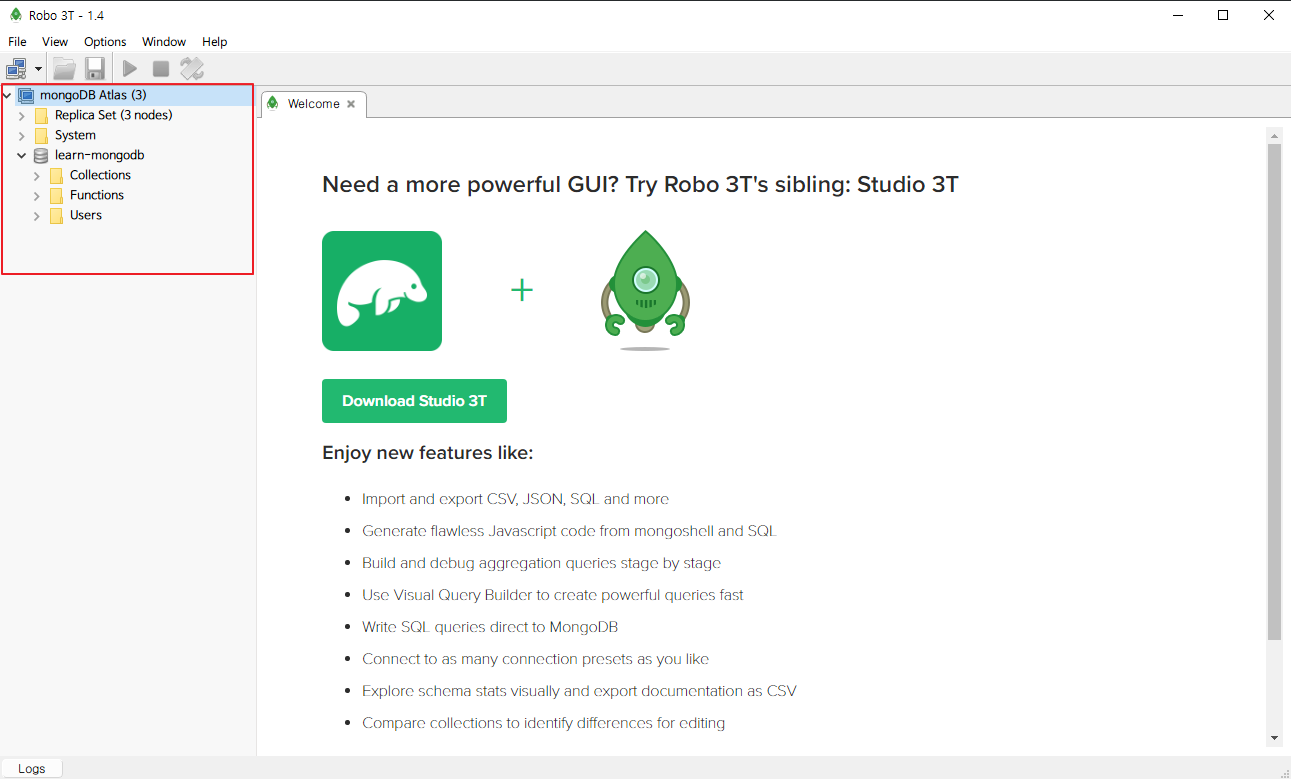Image resolution: width=1291 pixels, height=779 pixels.
Task: Select the mongoDB Atlas (3) connection
Action: 93,95
